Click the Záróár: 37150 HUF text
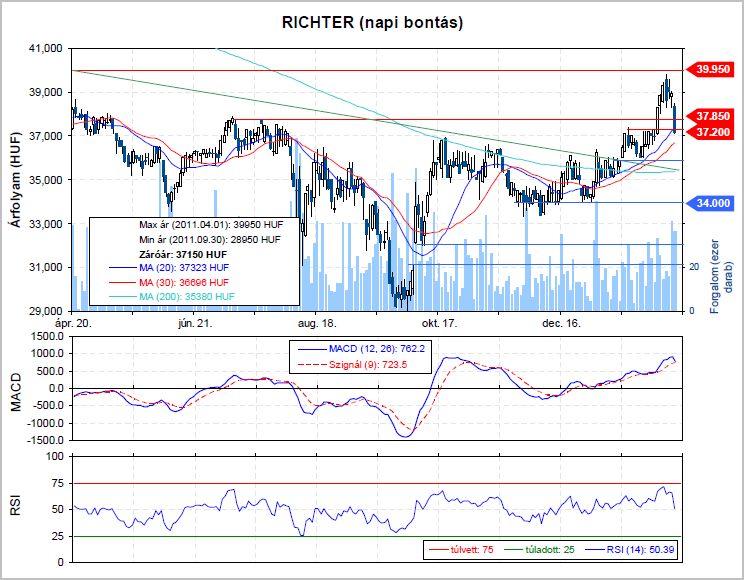744x580 pixels. click(183, 254)
